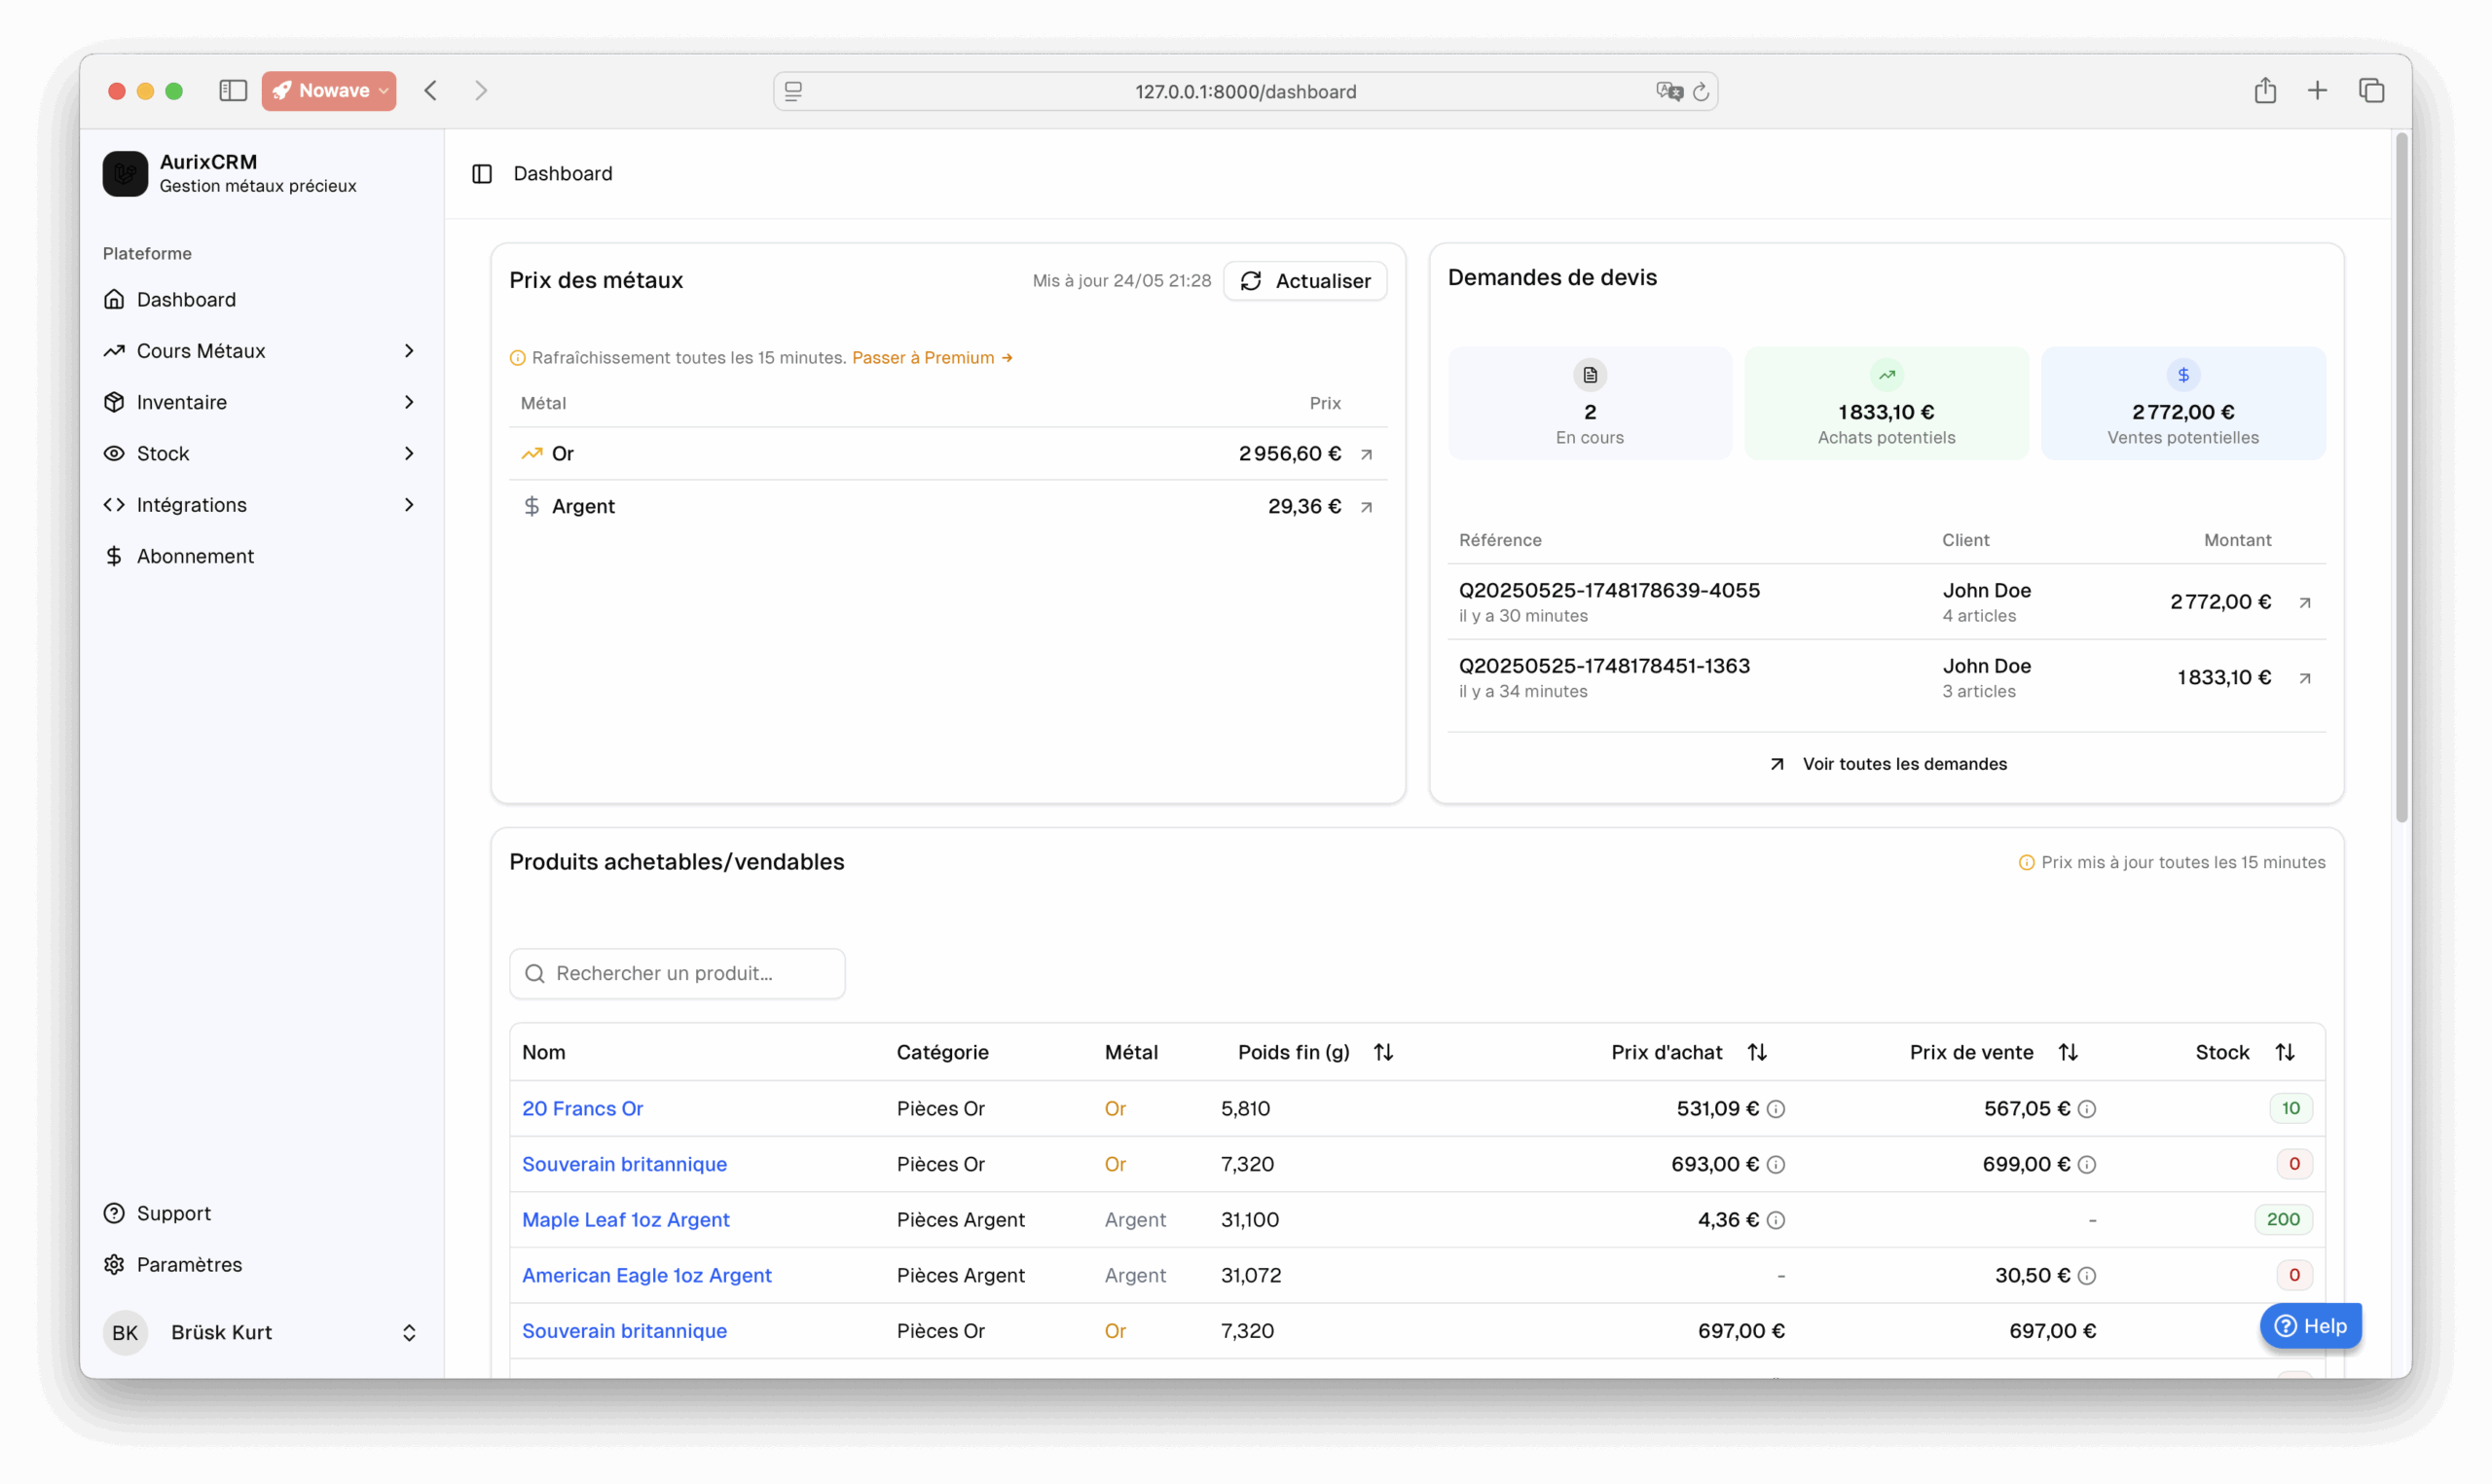Expand Stock submenu chevron

[x=409, y=454]
